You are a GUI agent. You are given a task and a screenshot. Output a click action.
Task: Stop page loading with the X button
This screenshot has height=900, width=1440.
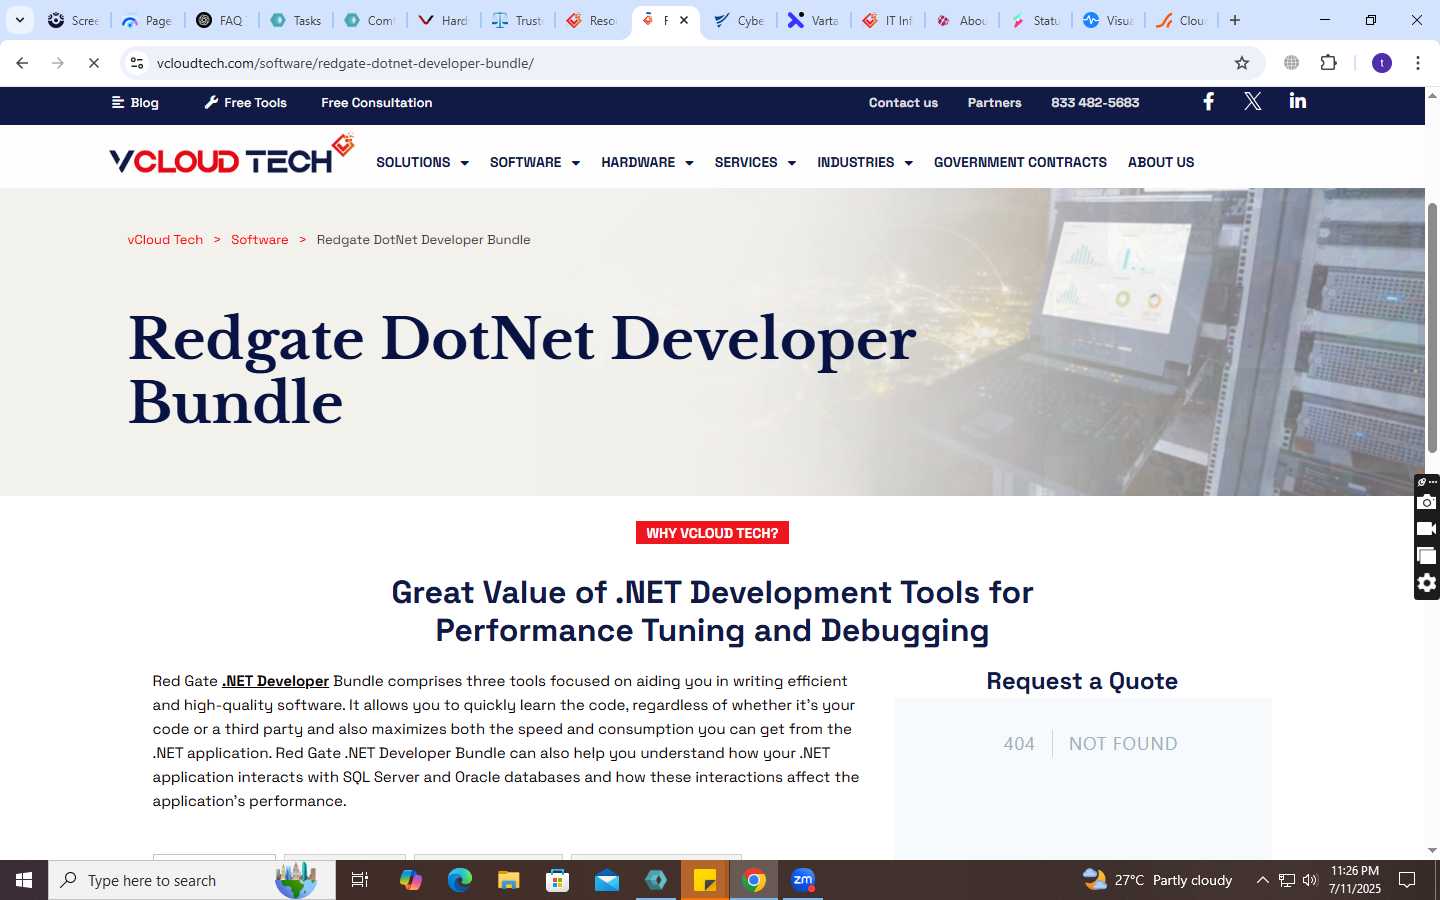93,63
